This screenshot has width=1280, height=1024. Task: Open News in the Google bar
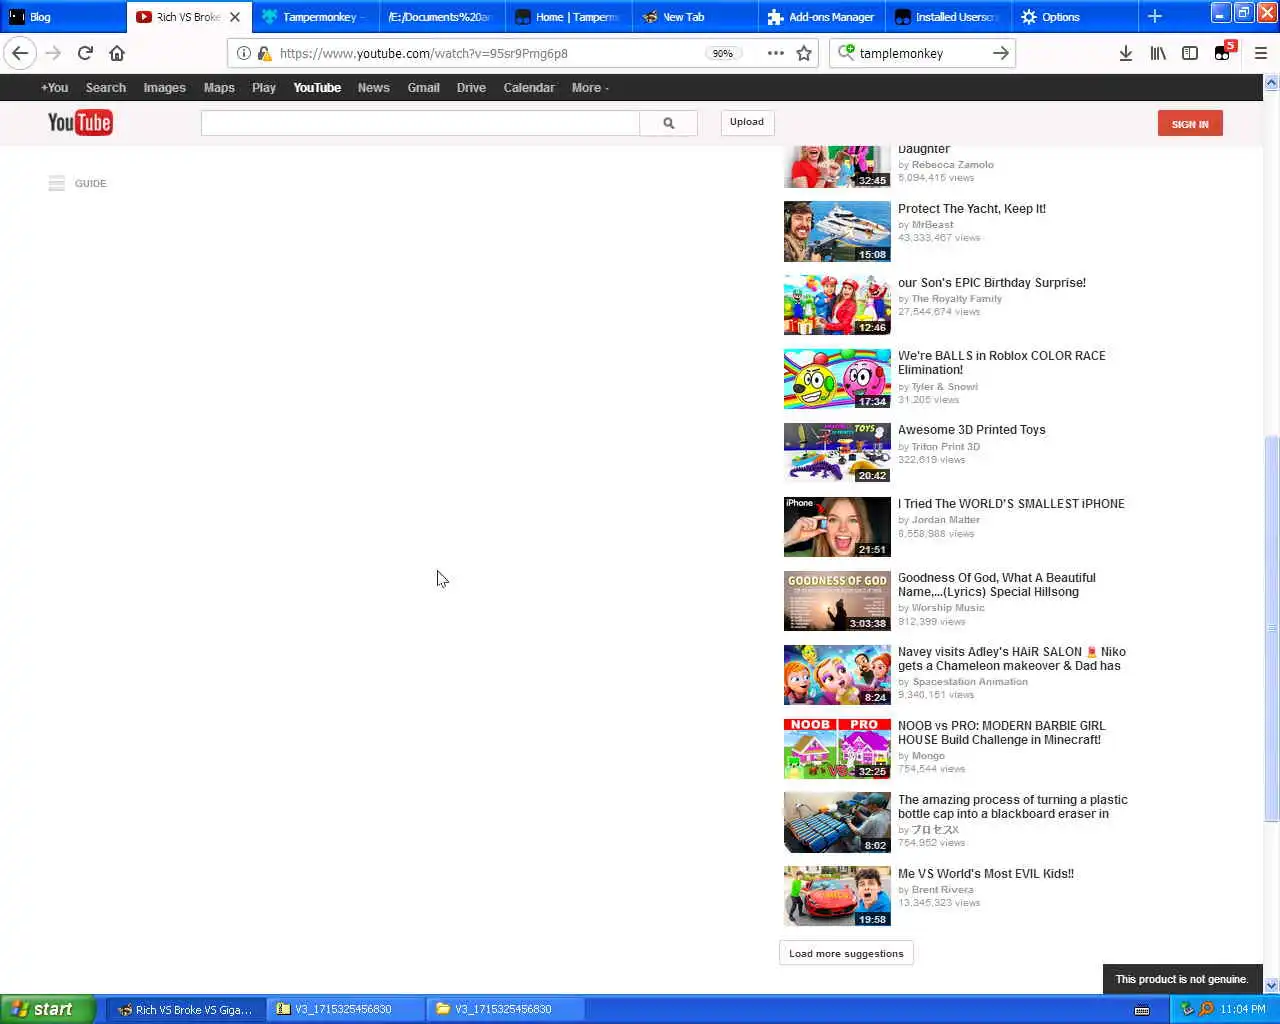pos(373,88)
